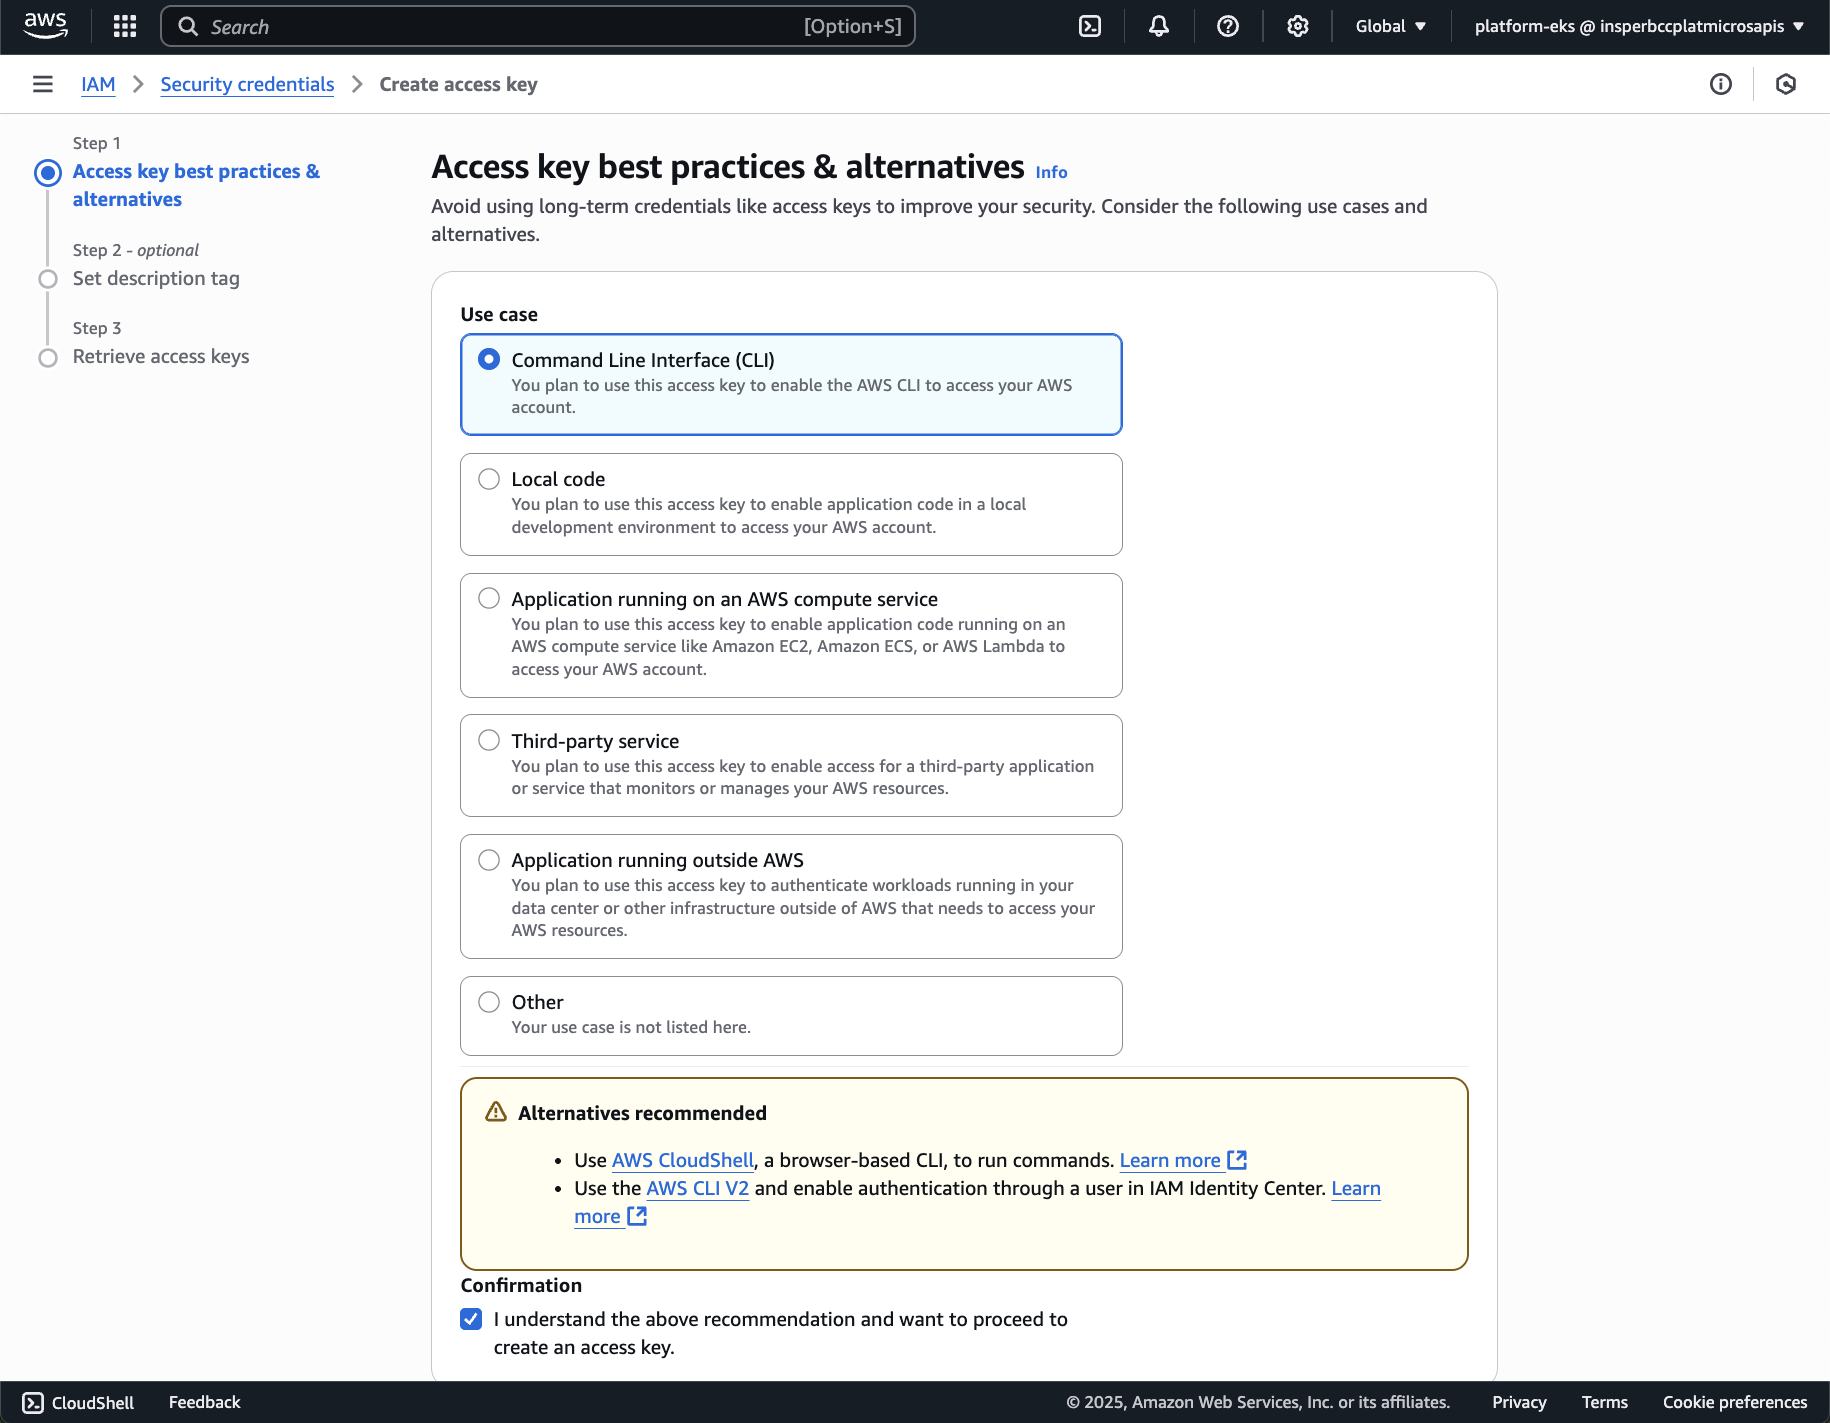This screenshot has height=1423, width=1830.
Task: Click into the top Search field
Action: (500, 26)
